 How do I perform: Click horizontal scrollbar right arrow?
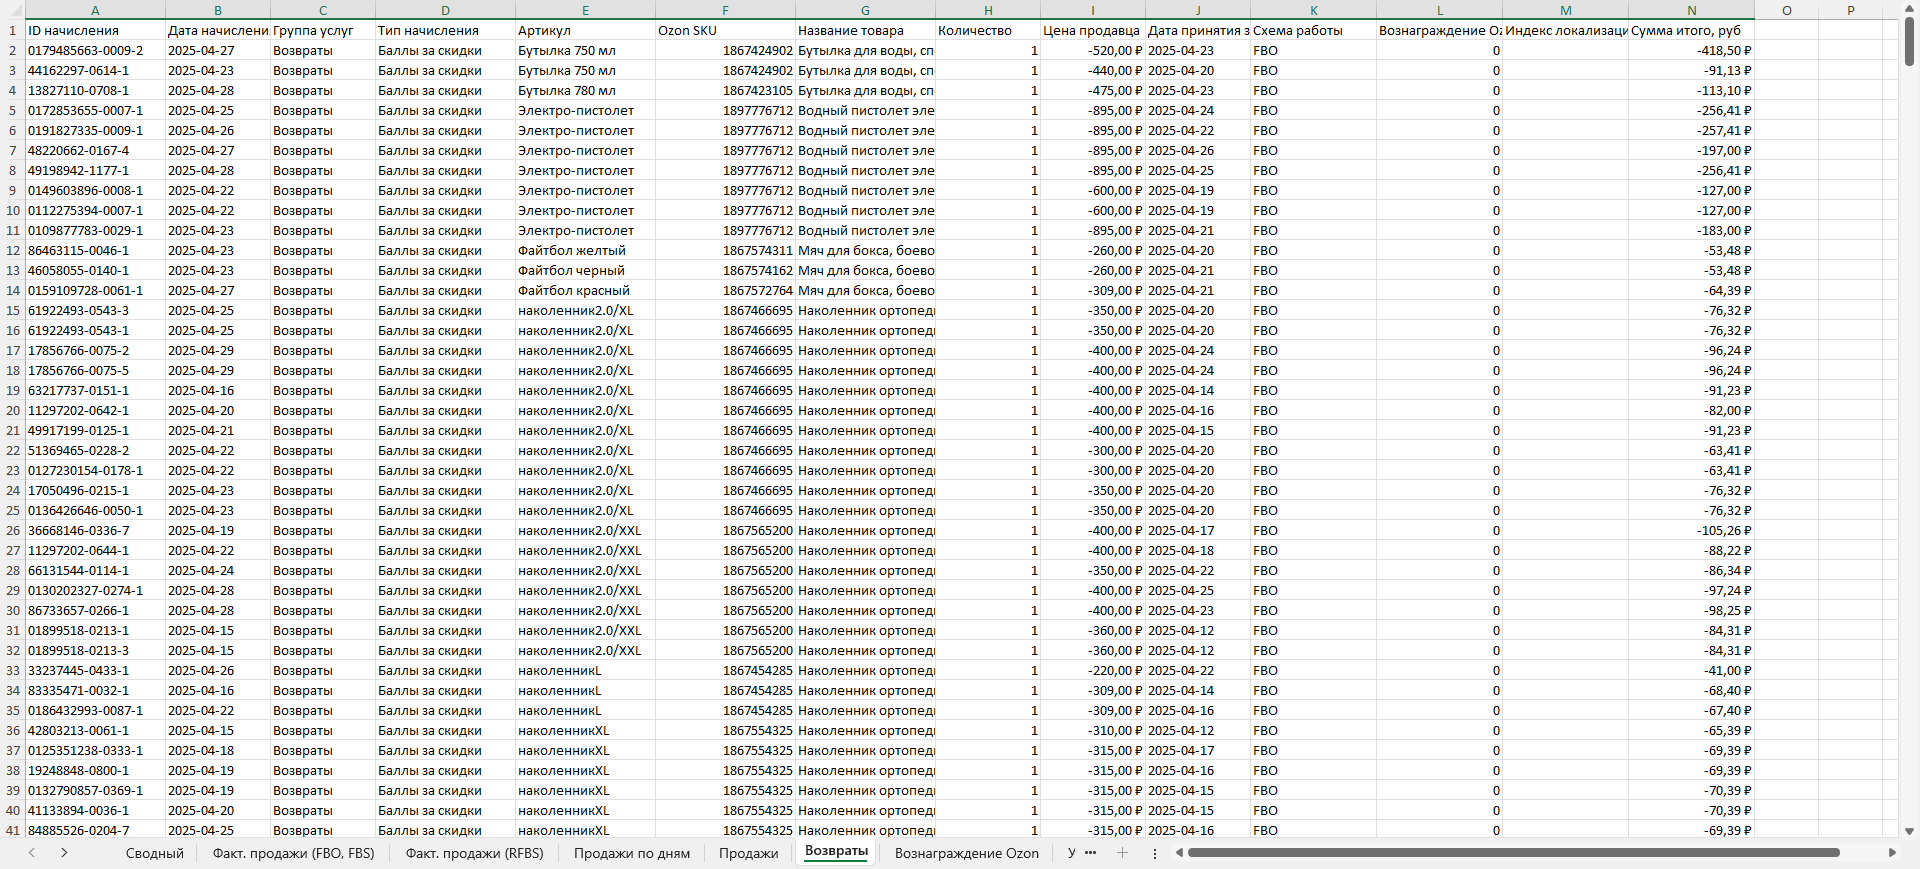click(x=1892, y=853)
